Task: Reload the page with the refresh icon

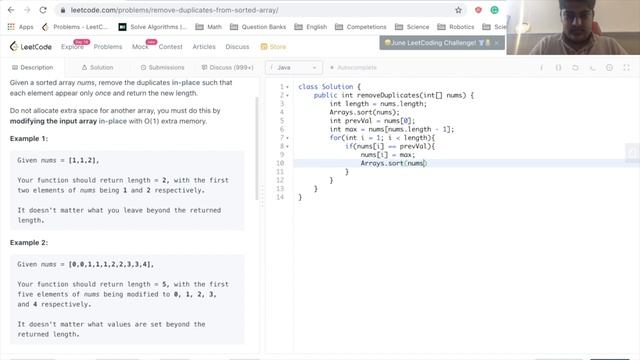Action: tap(43, 10)
